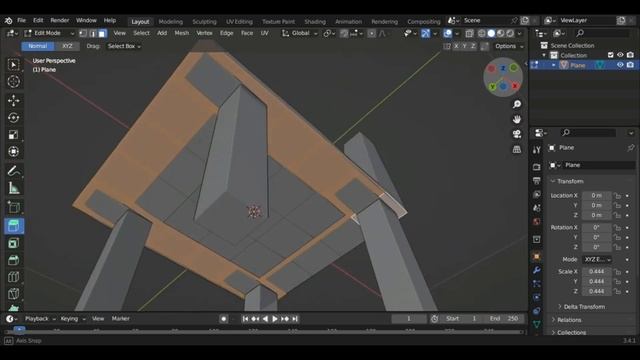Jump to the start frame
Viewport: 640px width, 360px height.
245,319
